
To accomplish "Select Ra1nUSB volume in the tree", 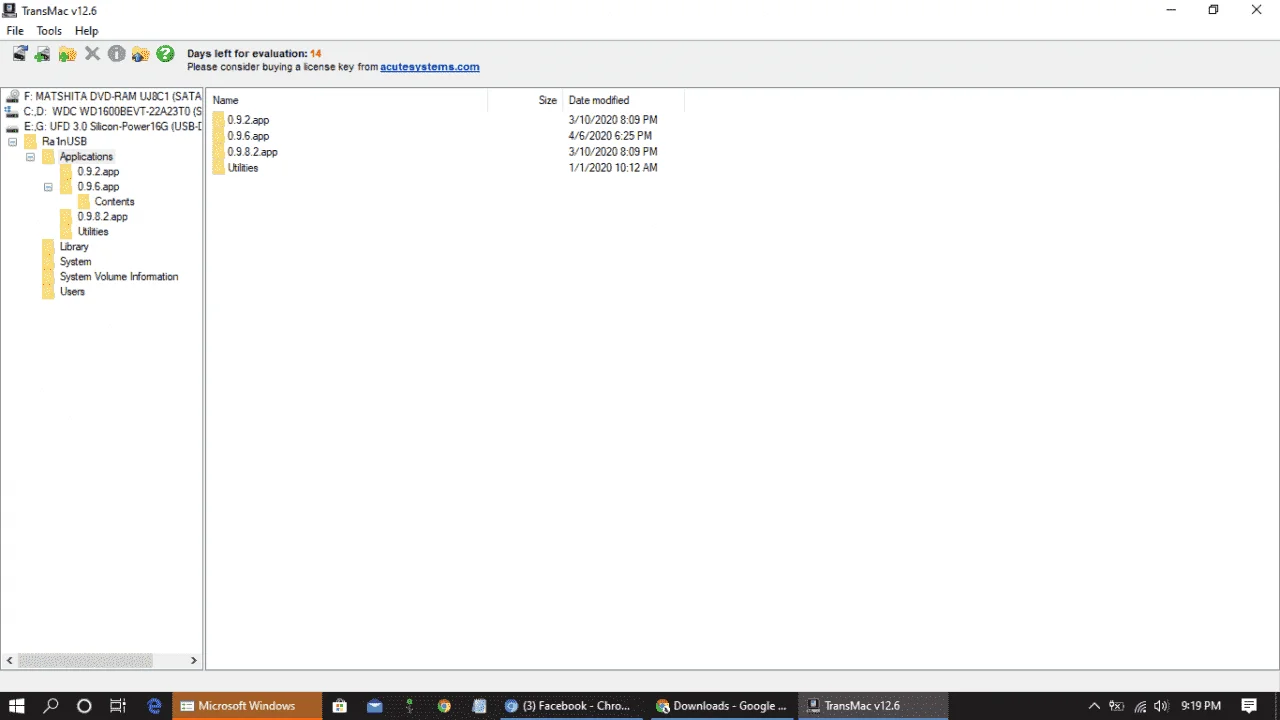I will coord(64,141).
